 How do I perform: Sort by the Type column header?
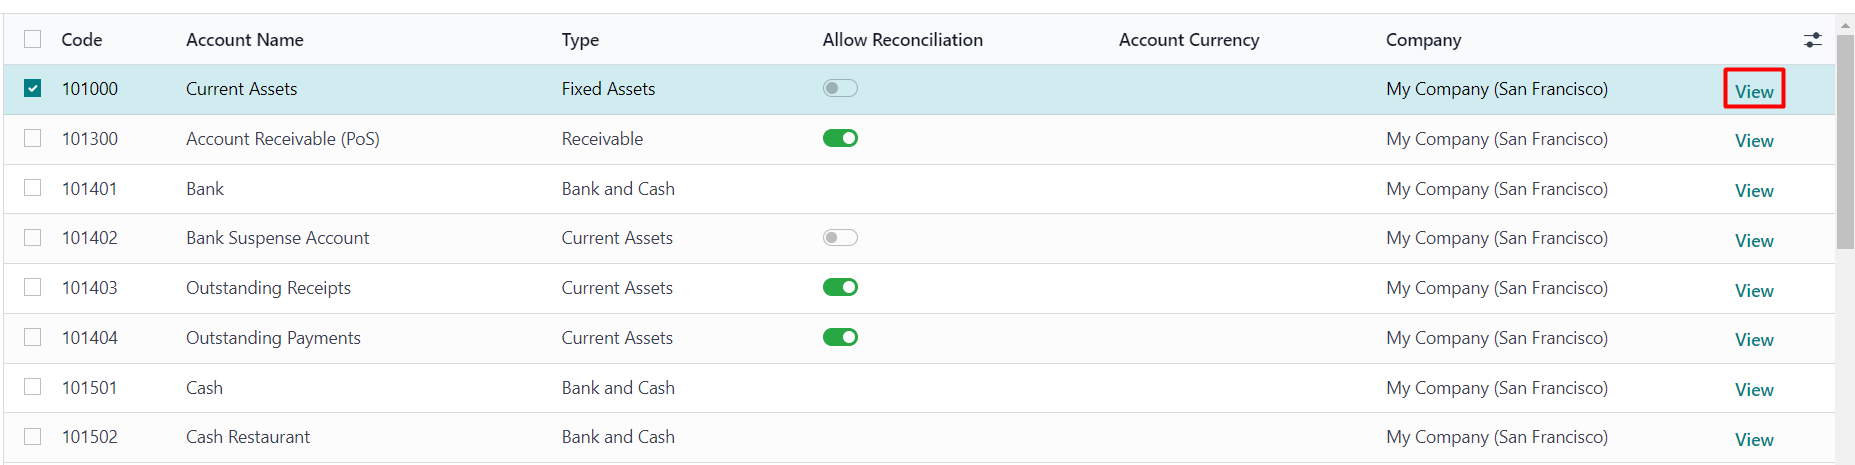(580, 40)
